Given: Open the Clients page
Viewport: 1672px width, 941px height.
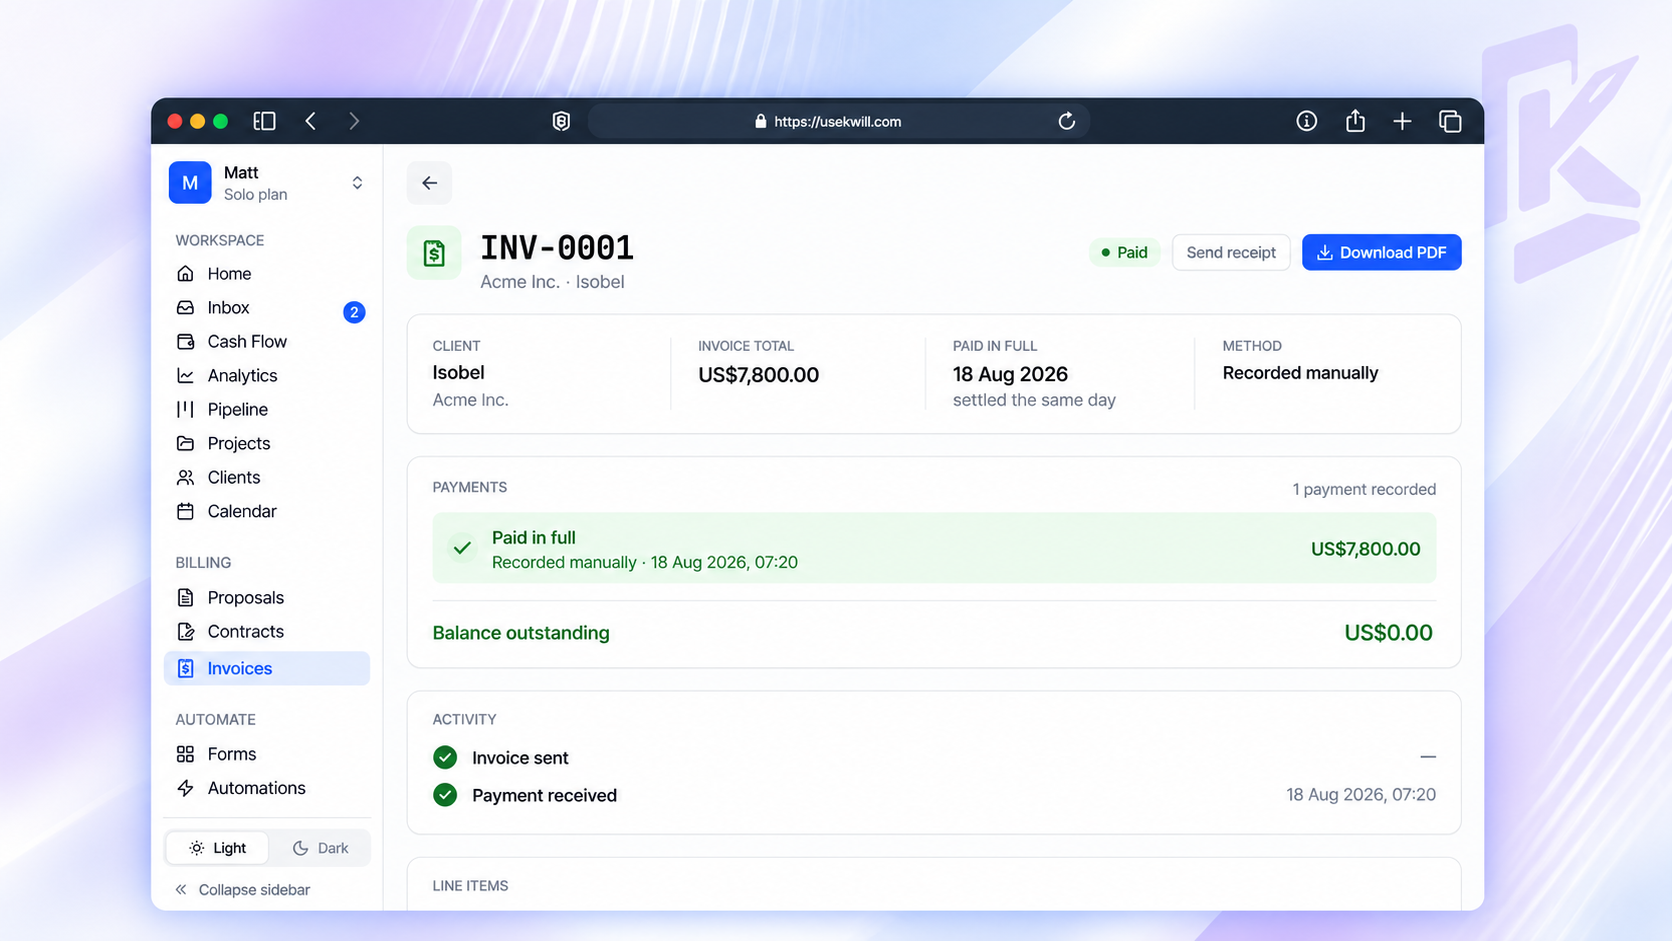Looking at the screenshot, I should [267, 478].
